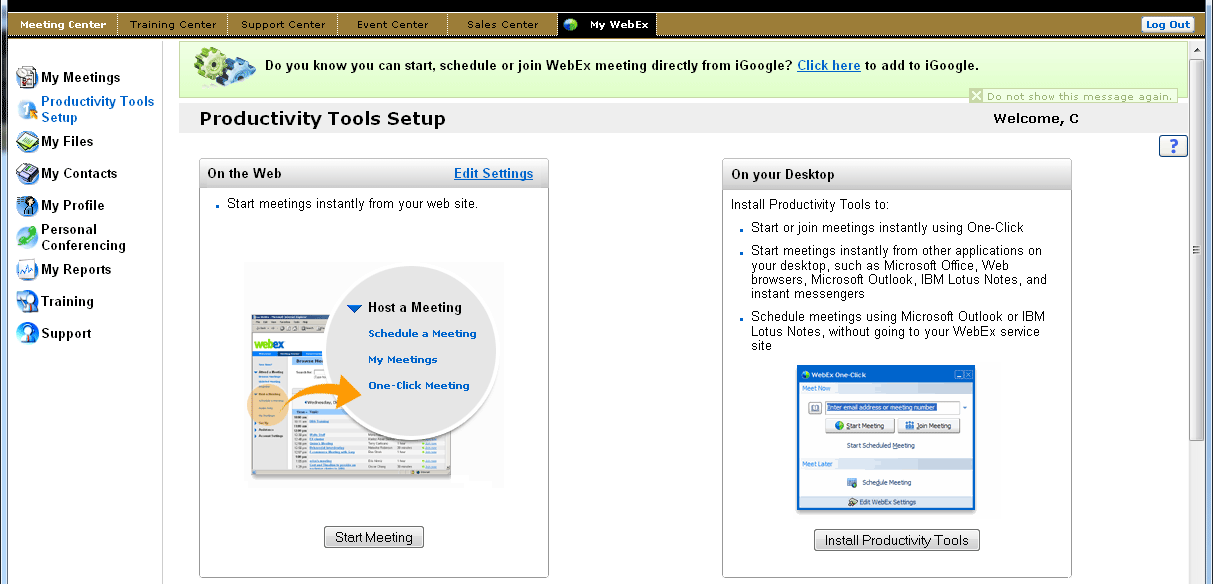
Task: Click the My WebEx globe icon
Action: [x=571, y=25]
